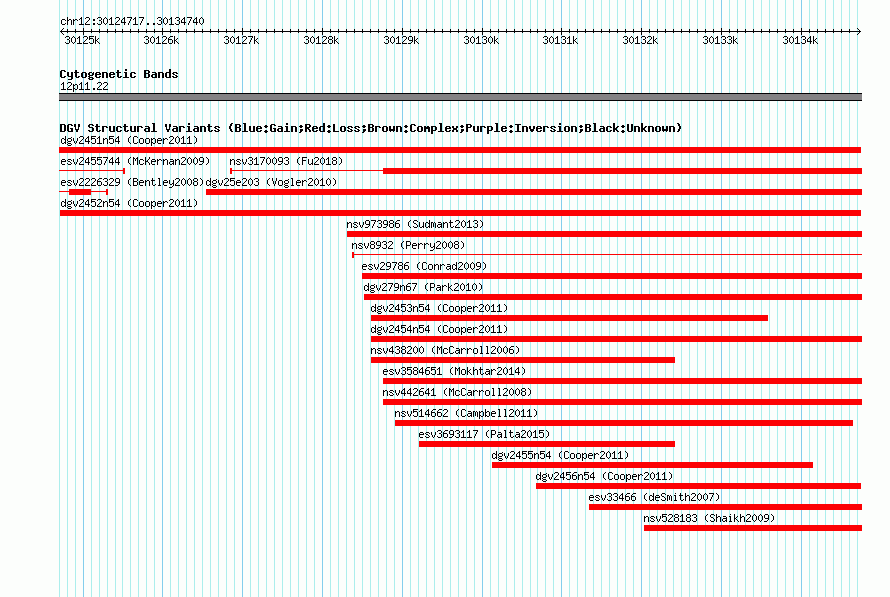Click the dgv2456n54 (Cooper2011) label

click(604, 476)
